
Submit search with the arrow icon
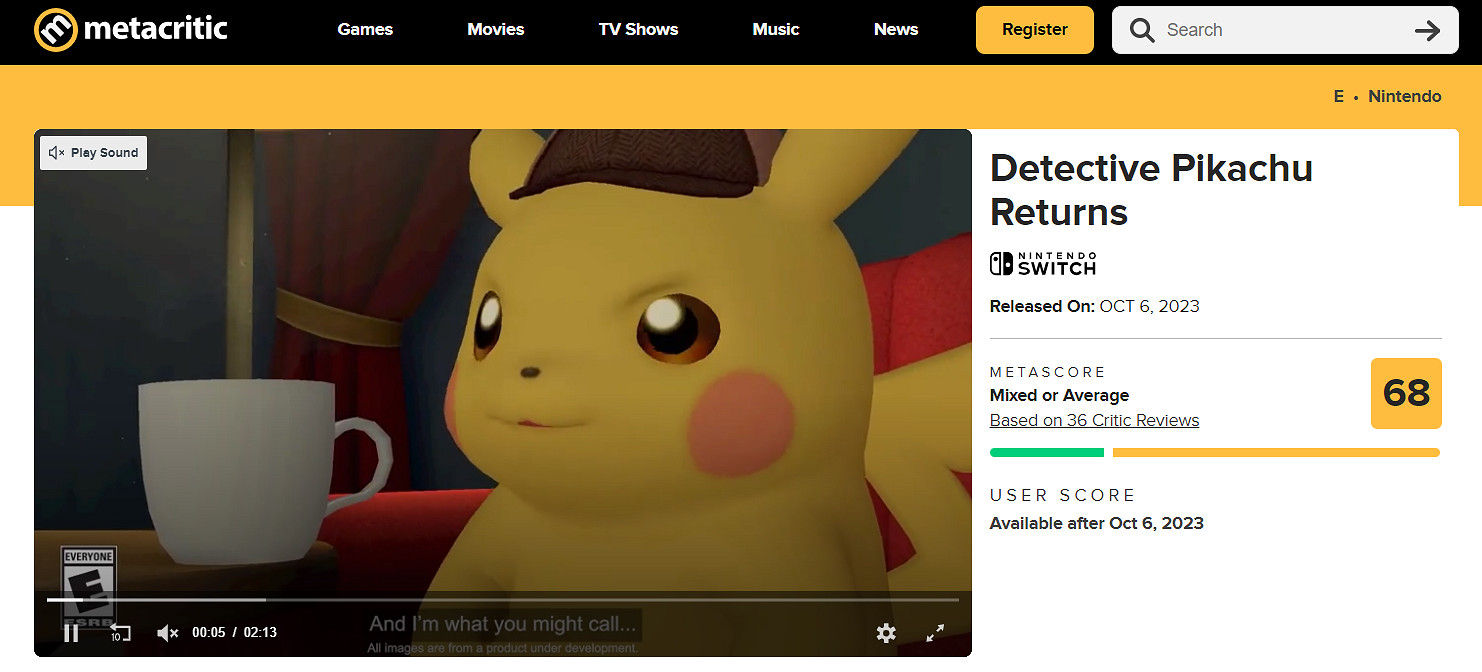pos(1427,30)
